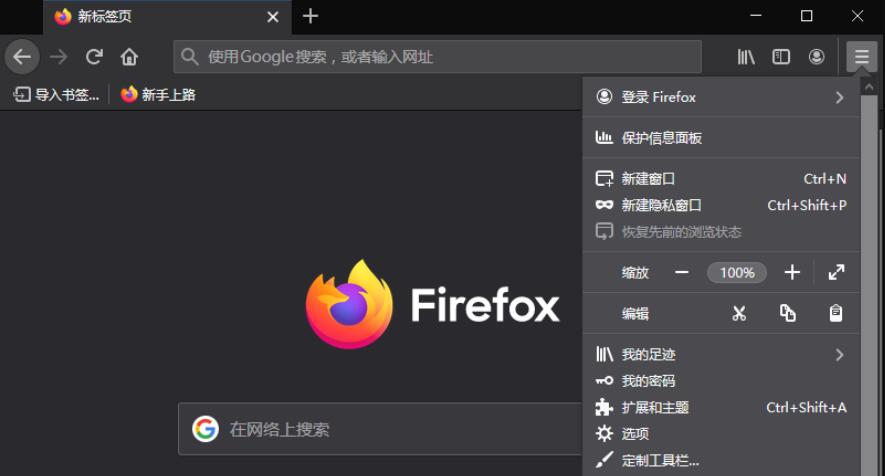Zoom out with the minus button
885x476 pixels.
pyautogui.click(x=682, y=273)
